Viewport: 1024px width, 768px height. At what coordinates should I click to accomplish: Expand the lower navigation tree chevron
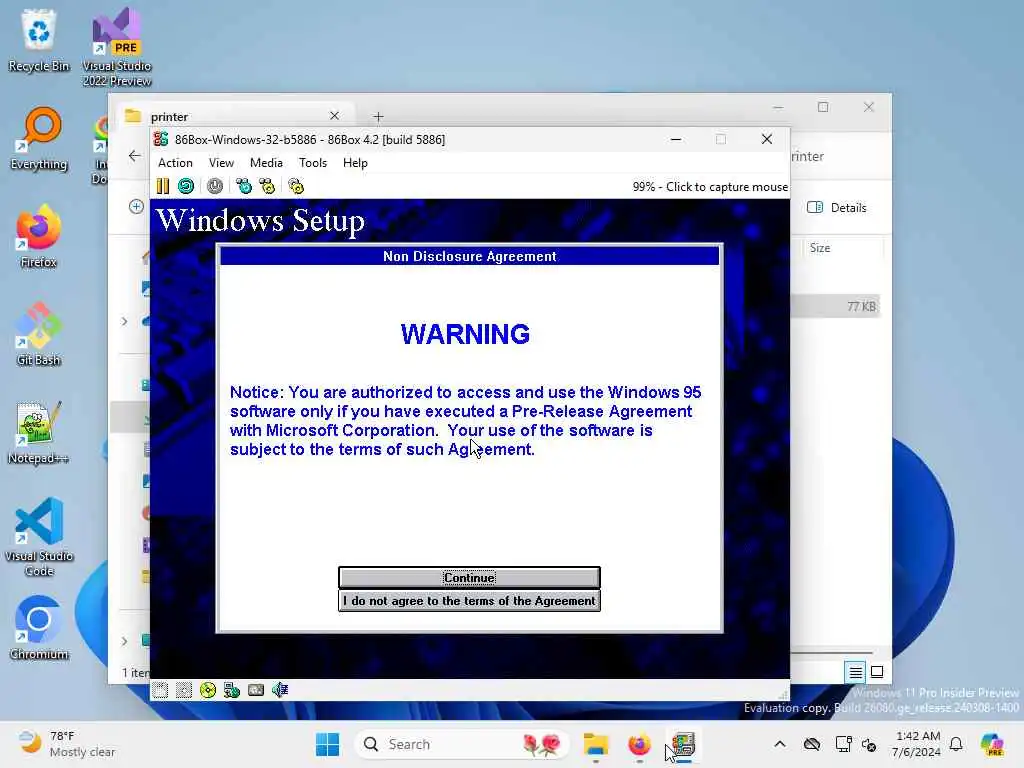124,641
